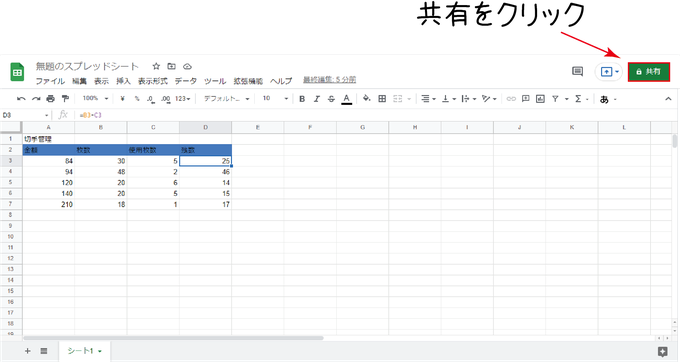Expand the font size 10 dropdown
Screen dimensions: 680x362
(275, 98)
